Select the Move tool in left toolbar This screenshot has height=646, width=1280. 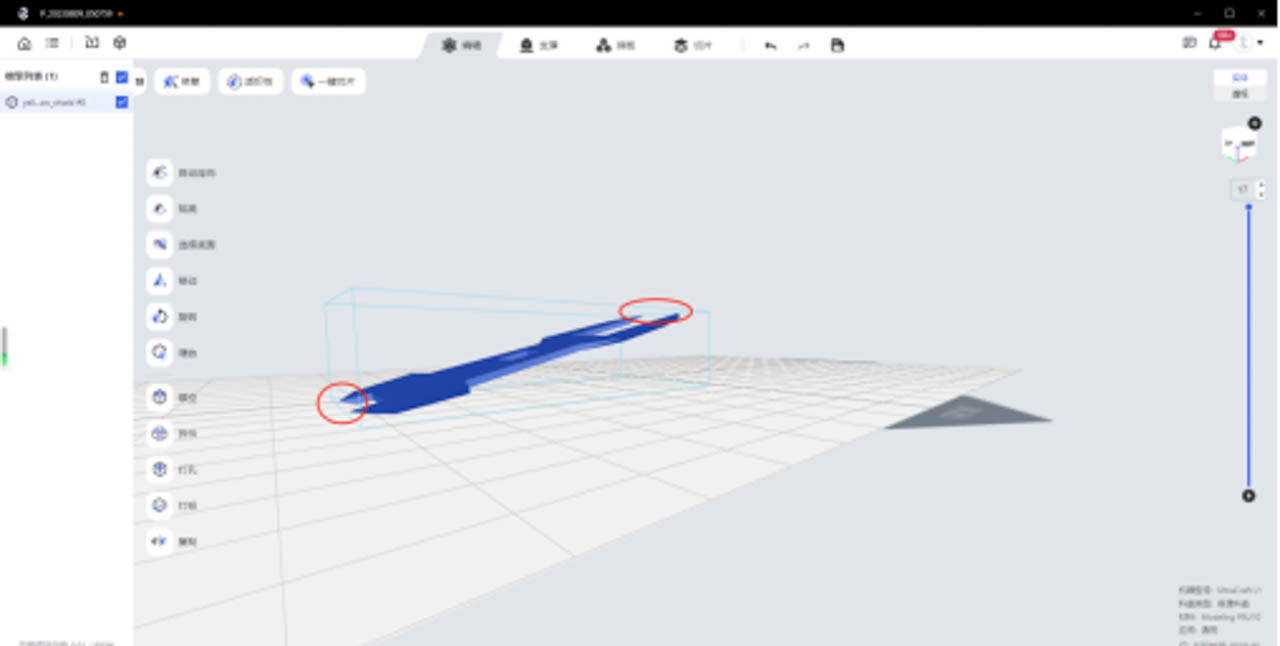pos(159,281)
